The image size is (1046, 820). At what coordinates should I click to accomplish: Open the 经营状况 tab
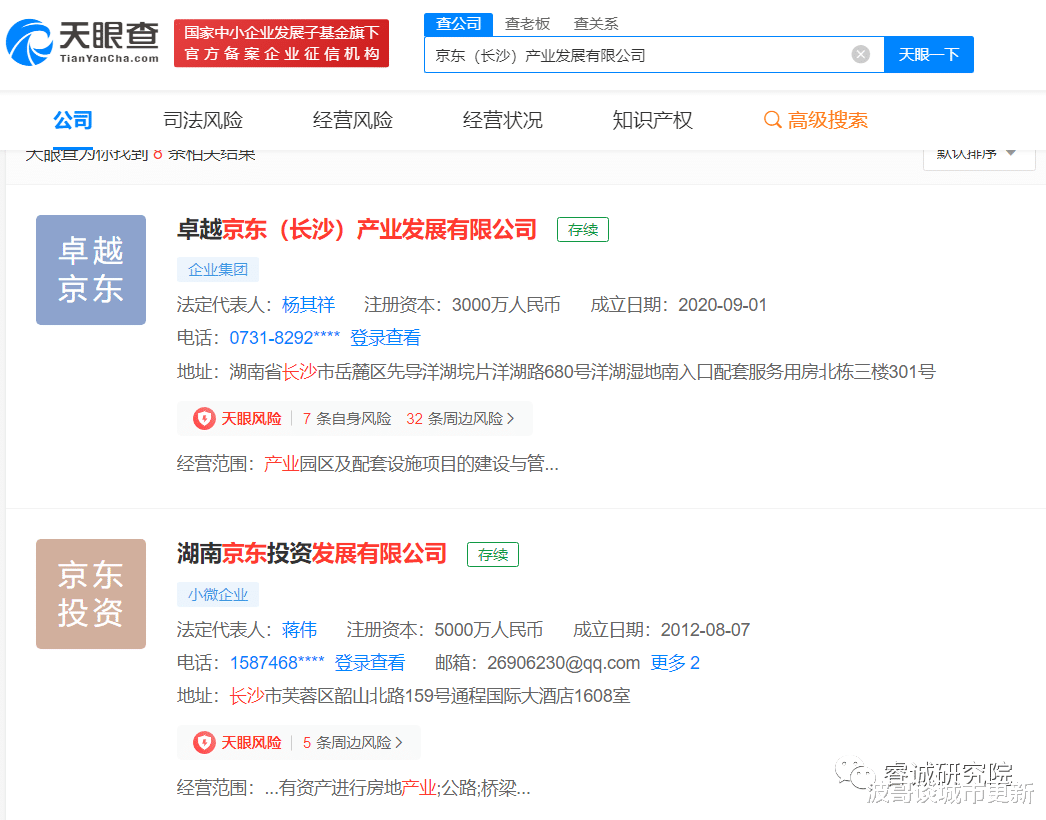click(502, 120)
